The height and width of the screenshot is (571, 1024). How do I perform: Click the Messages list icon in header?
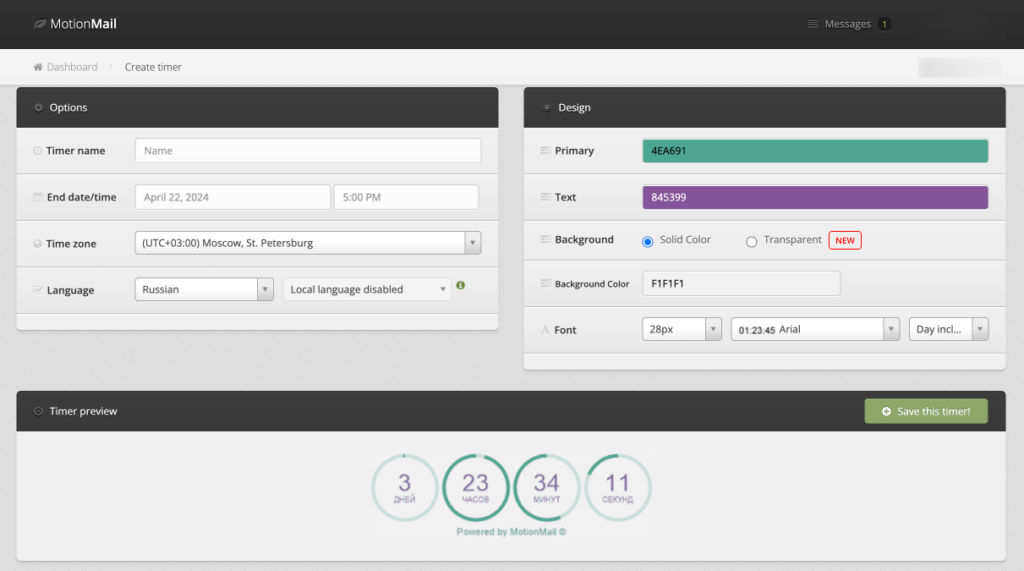812,24
